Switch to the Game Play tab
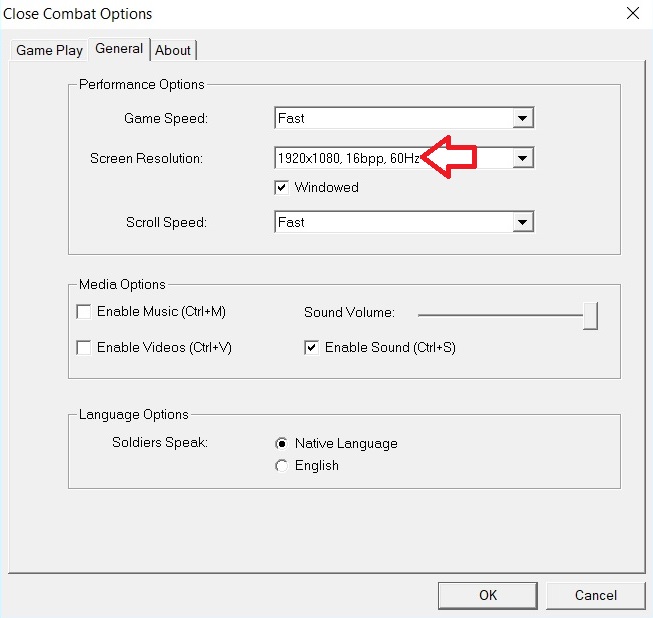653x618 pixels. [49, 50]
